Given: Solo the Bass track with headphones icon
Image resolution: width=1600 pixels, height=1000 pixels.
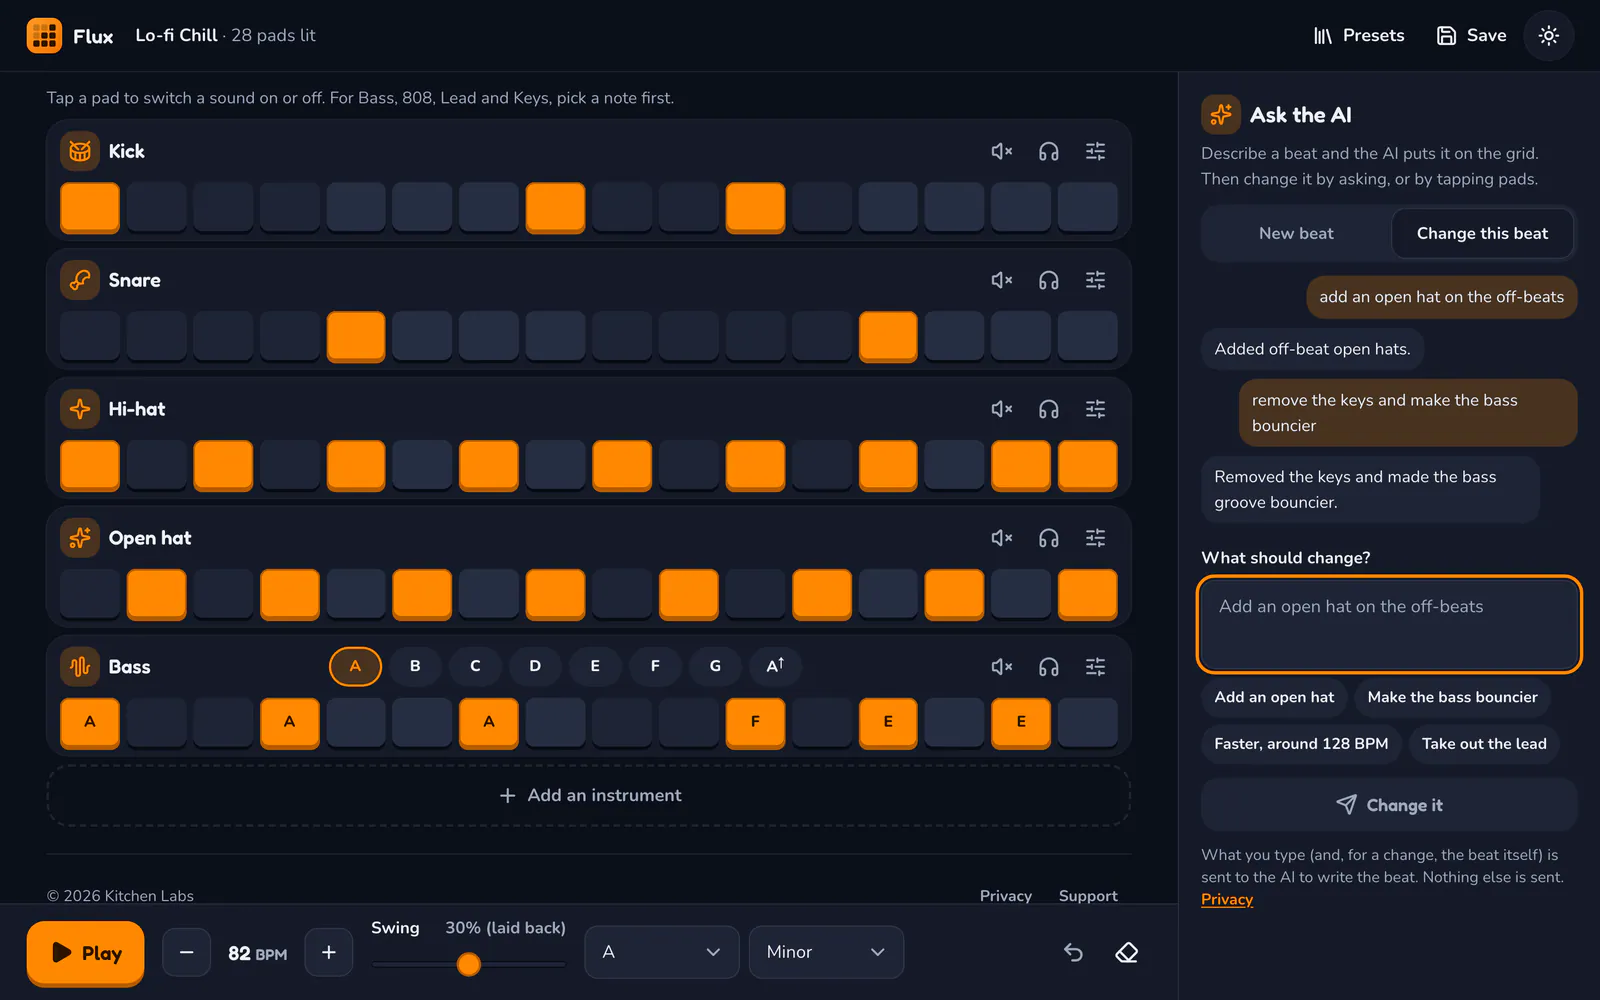Looking at the screenshot, I should tap(1048, 667).
